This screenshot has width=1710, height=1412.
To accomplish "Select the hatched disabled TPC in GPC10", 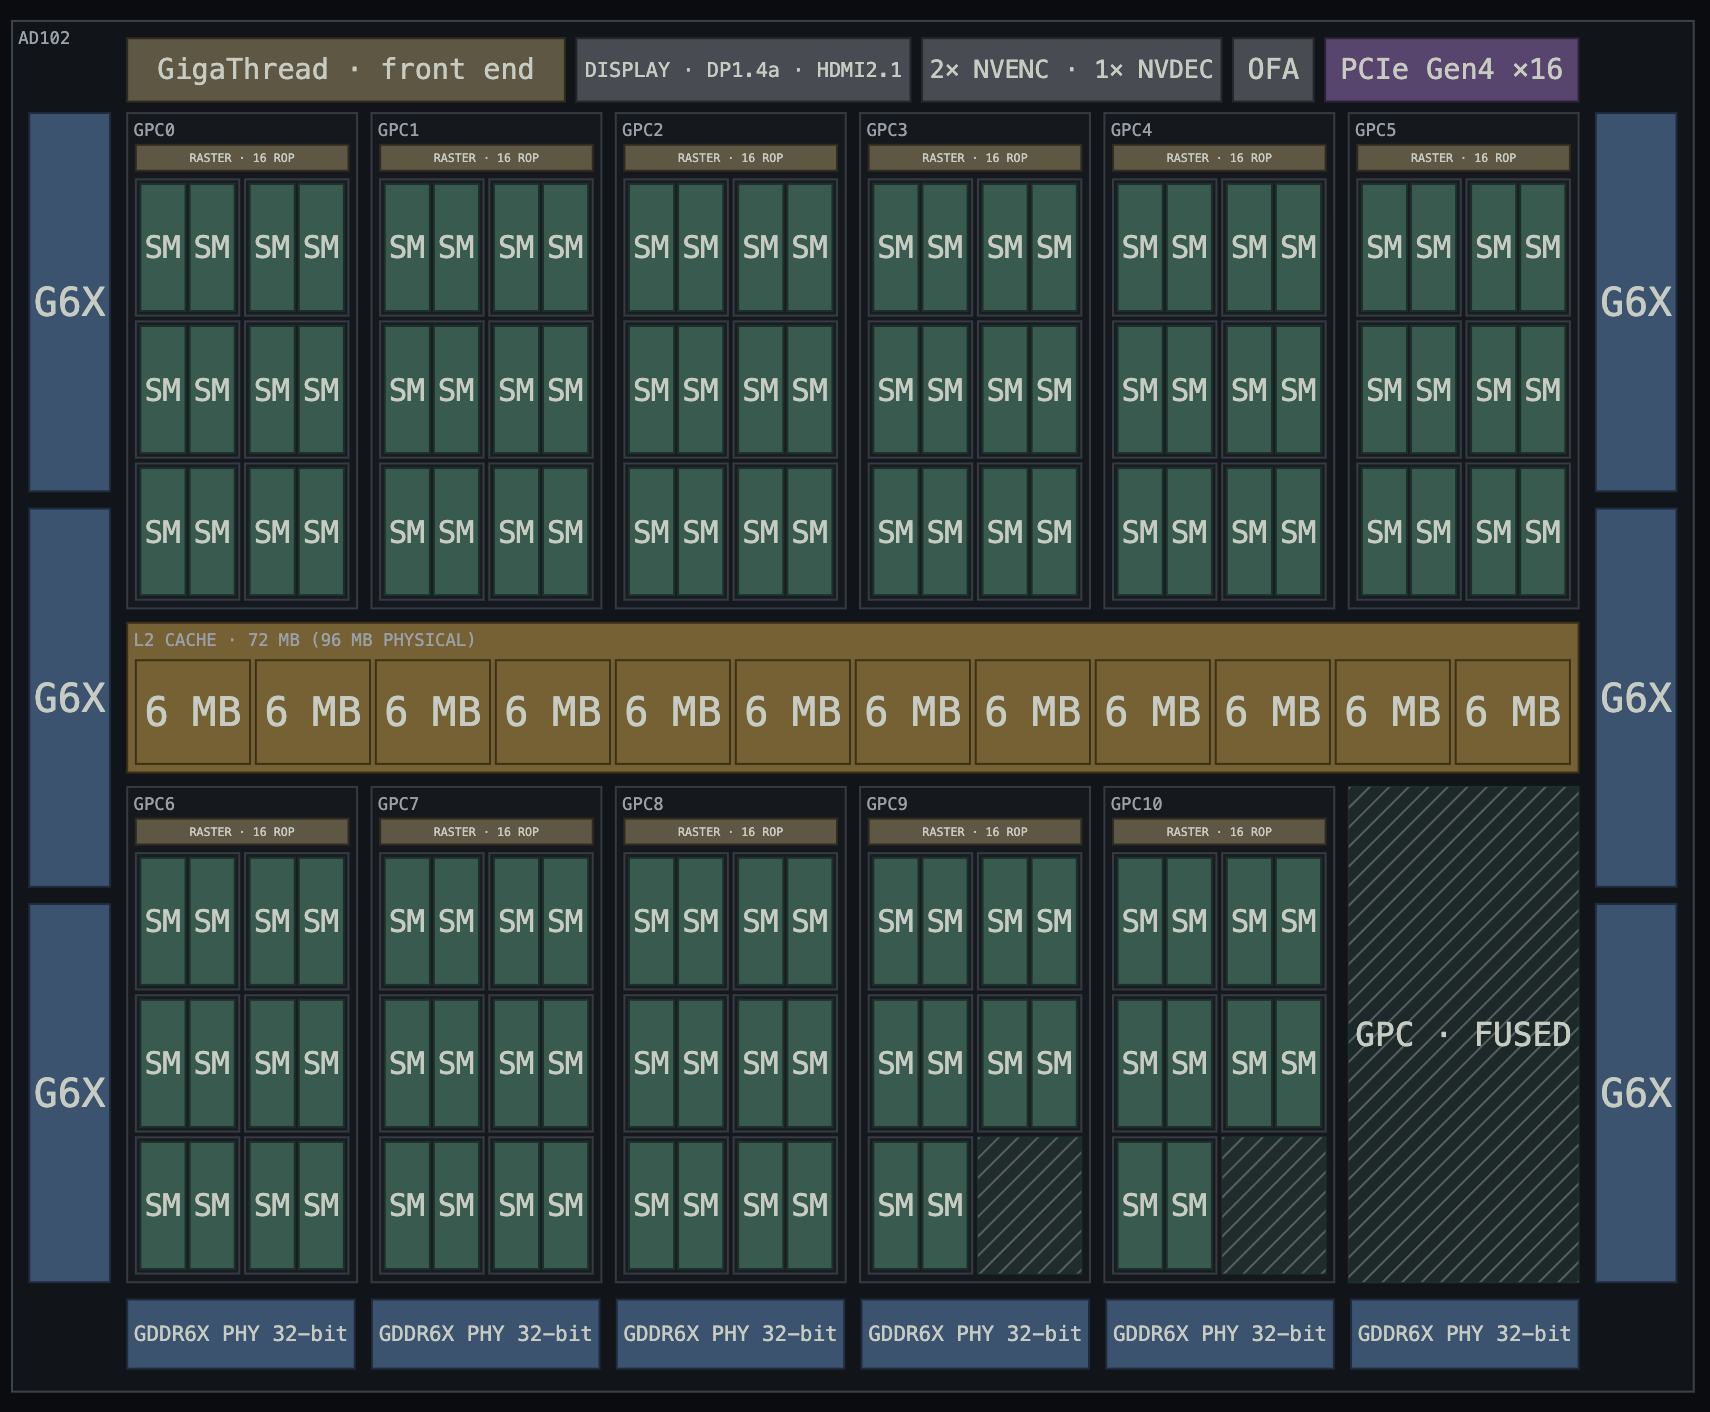I will click(x=1273, y=1205).
